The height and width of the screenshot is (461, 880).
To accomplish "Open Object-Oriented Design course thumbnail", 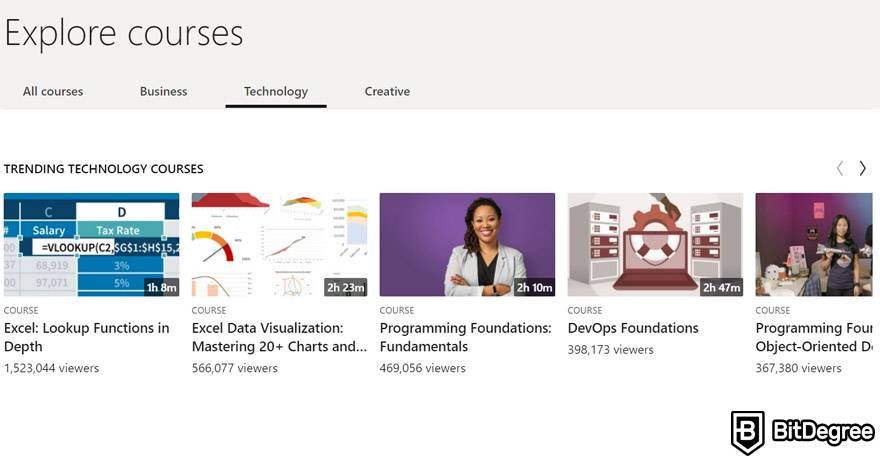I will 814,244.
